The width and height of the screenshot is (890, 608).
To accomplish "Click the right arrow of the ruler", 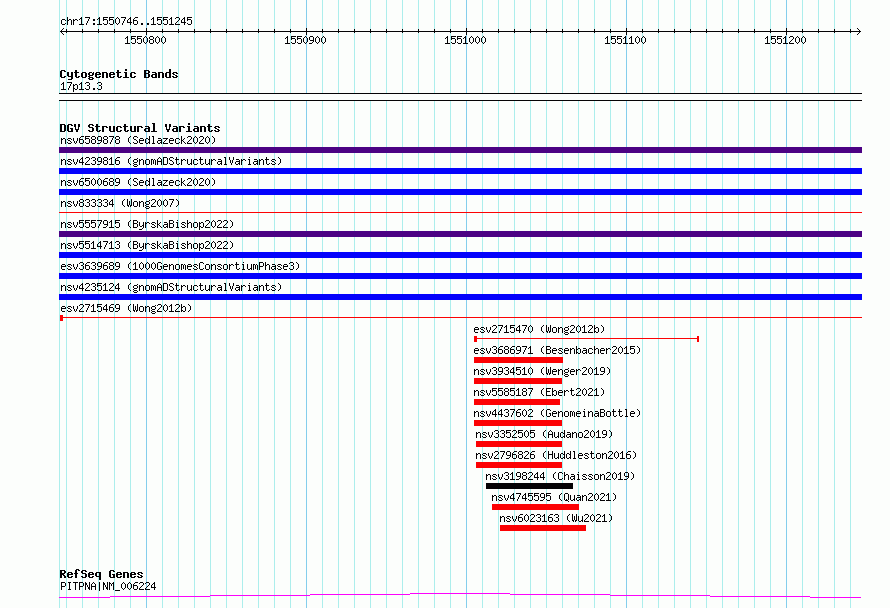I will (858, 31).
